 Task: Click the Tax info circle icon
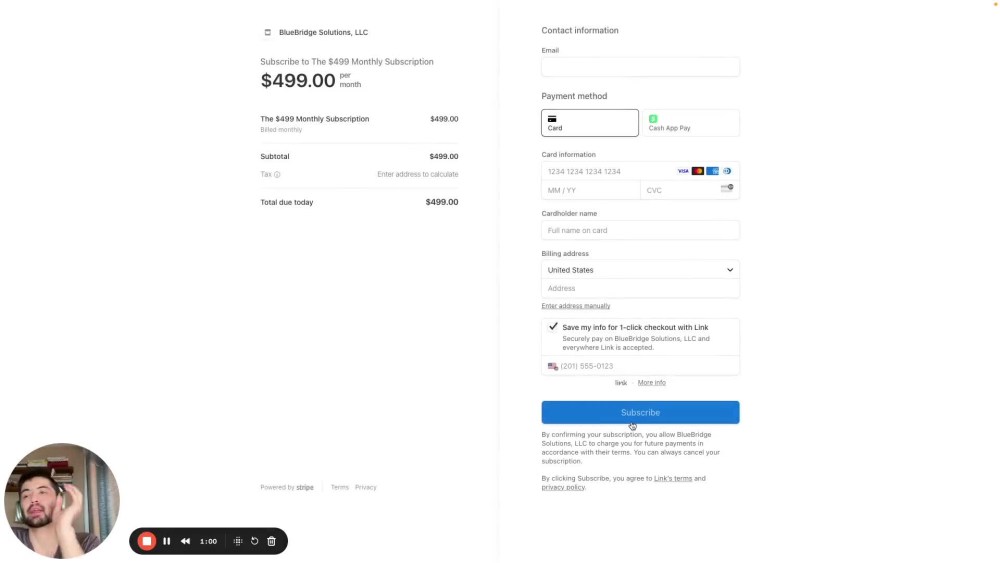pos(277,175)
